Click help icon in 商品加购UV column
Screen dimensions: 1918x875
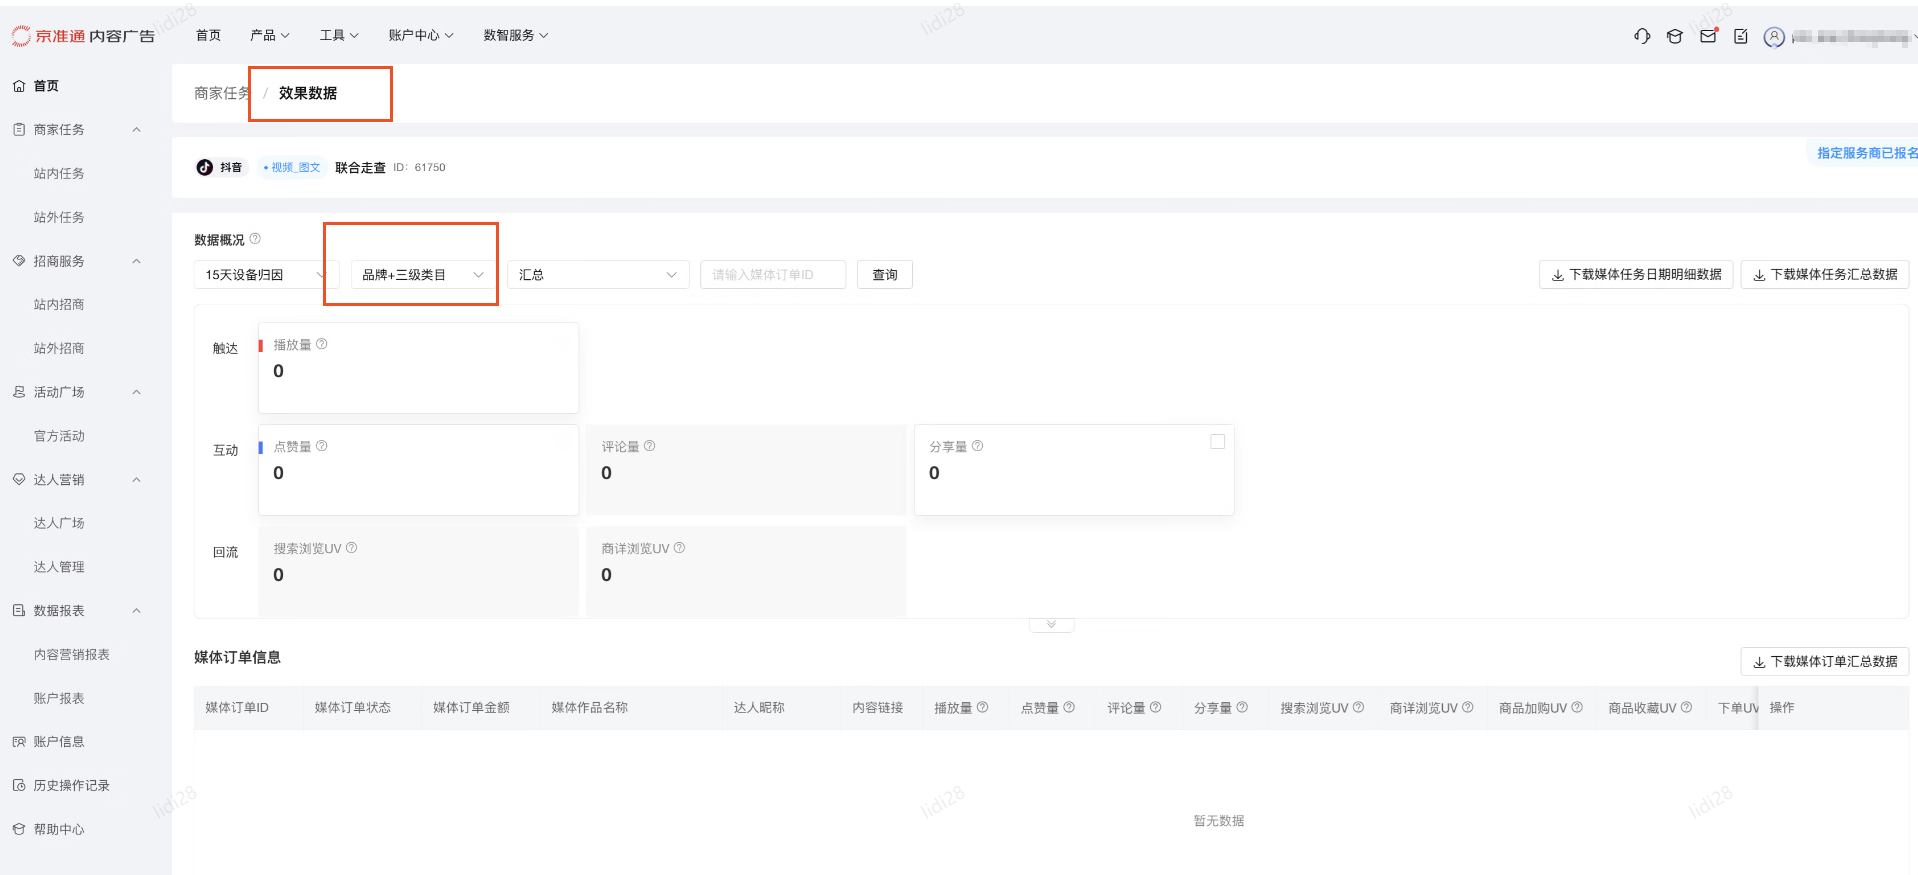[x=1577, y=707]
